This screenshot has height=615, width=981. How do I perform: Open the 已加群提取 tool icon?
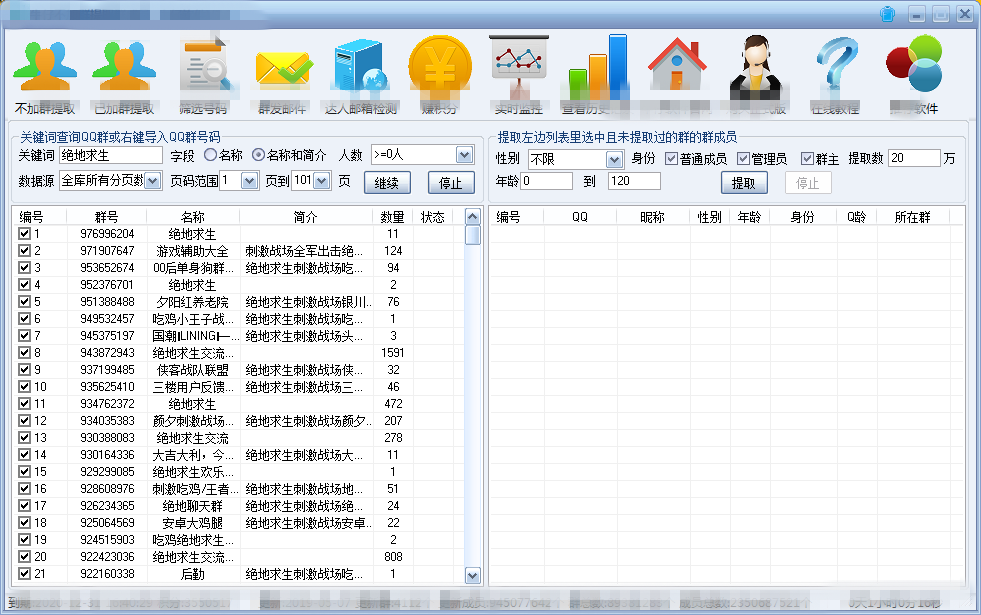tap(124, 67)
